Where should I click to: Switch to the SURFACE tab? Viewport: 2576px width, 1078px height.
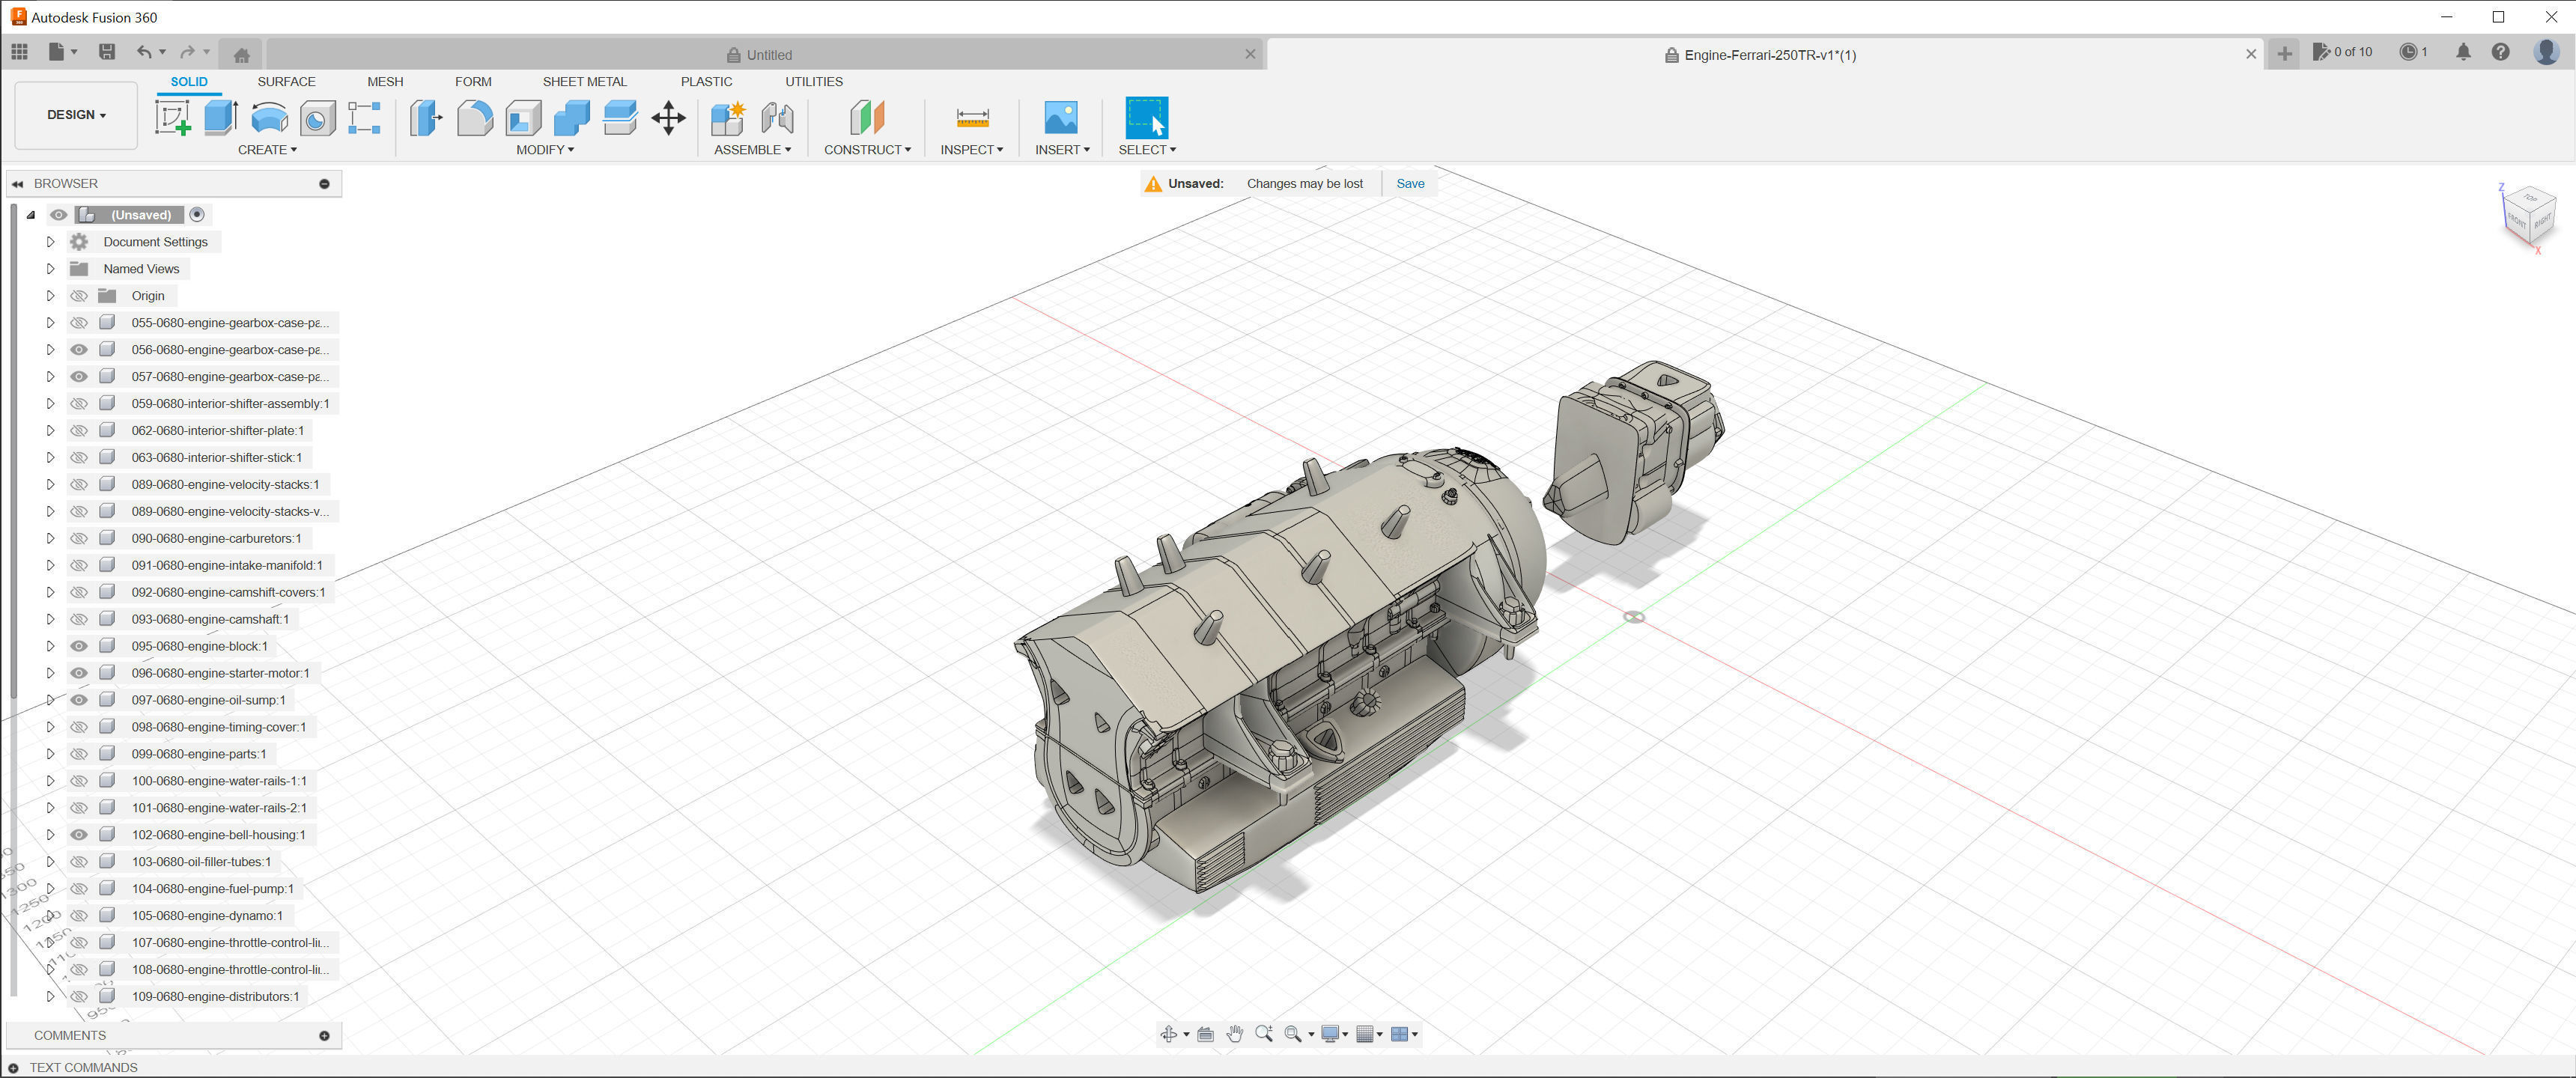[286, 82]
